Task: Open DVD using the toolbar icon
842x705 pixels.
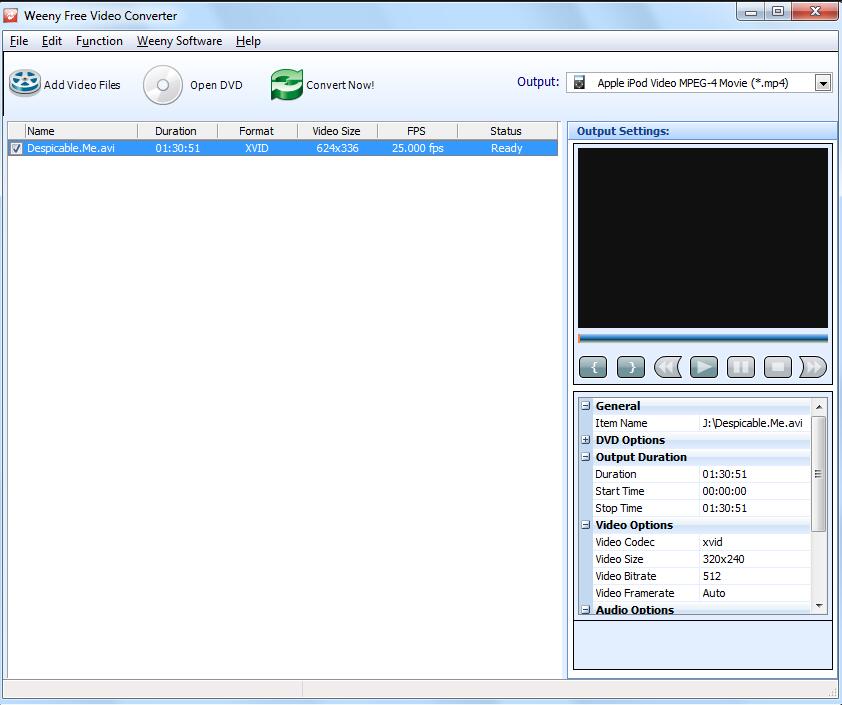Action: 162,85
